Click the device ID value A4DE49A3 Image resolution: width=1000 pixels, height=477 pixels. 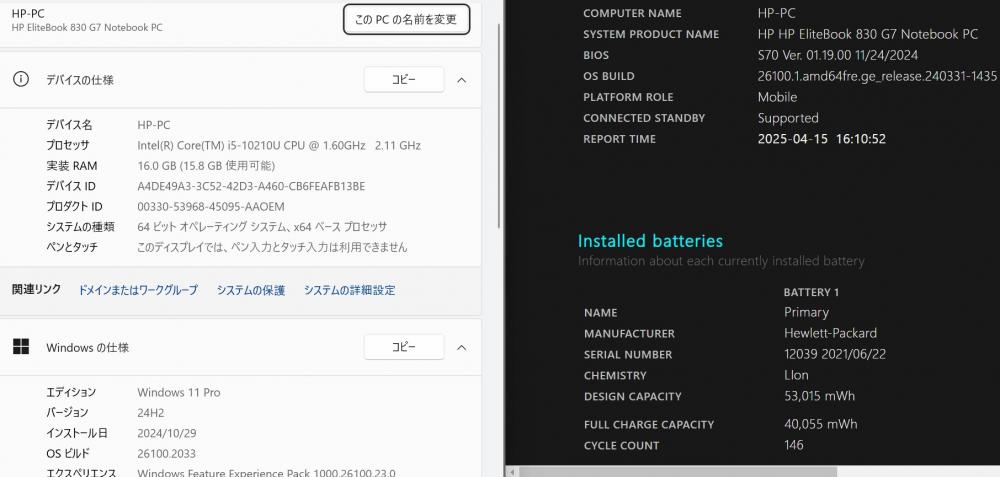click(x=251, y=186)
